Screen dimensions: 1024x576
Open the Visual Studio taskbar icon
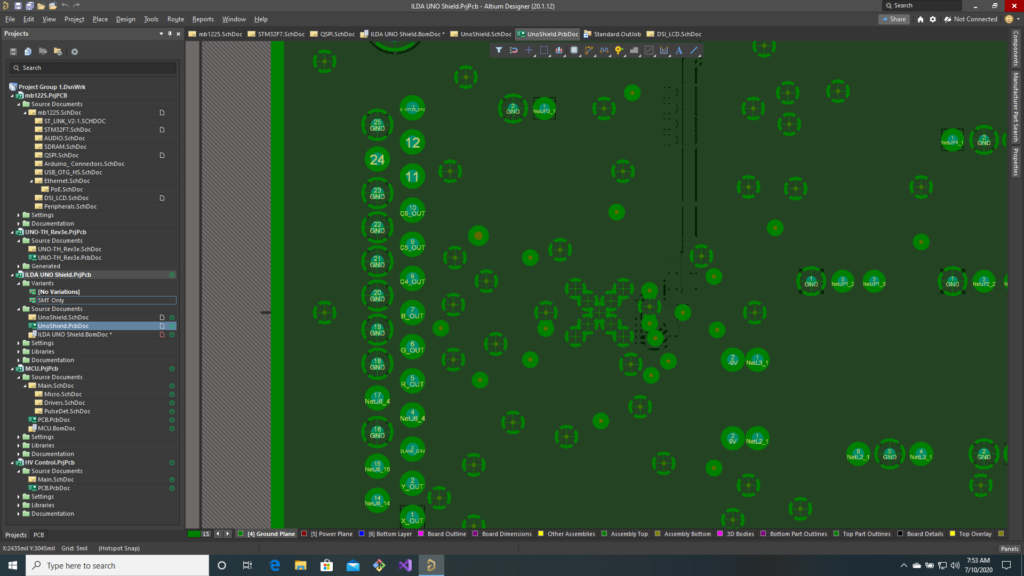tap(405, 565)
